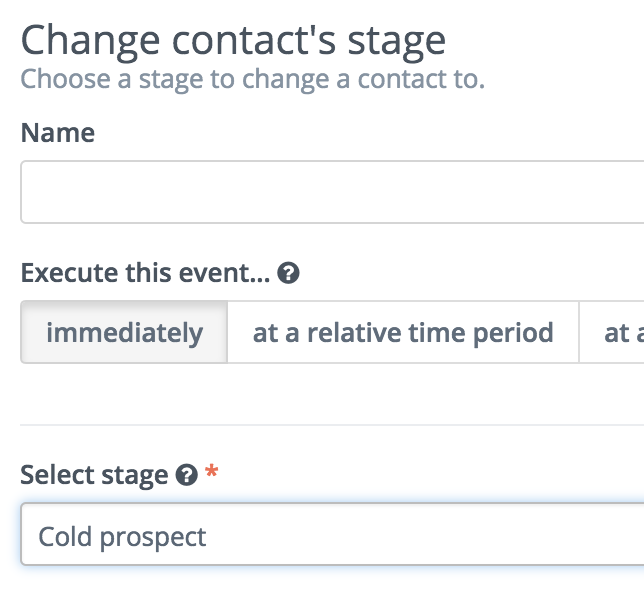Screen dimensions: 644x606
Task: Pick the partially visible third 'at a' timing option
Action: (x=612, y=332)
